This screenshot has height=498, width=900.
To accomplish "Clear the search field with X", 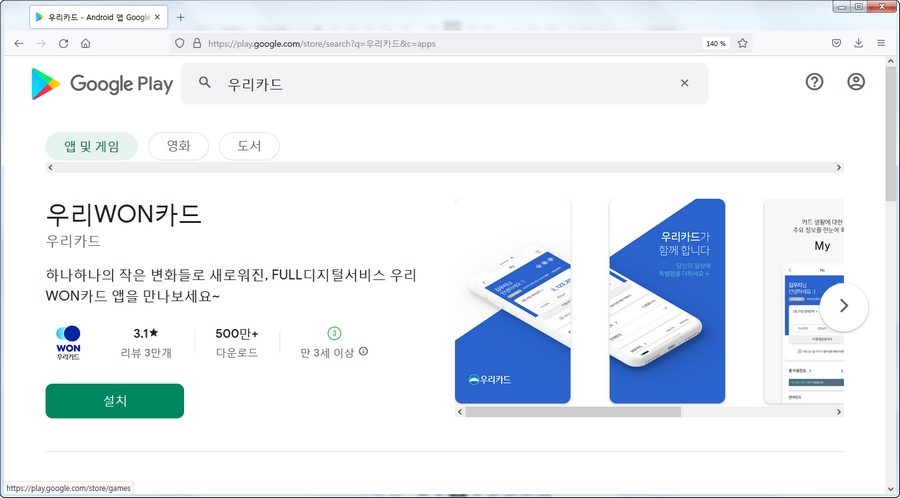I will click(684, 83).
